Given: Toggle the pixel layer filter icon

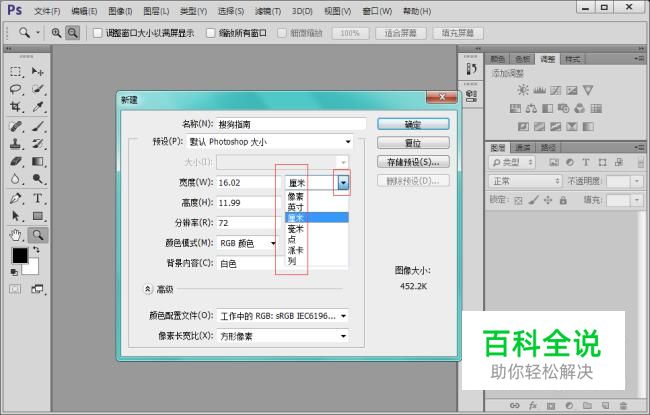Looking at the screenshot, I should pos(554,162).
